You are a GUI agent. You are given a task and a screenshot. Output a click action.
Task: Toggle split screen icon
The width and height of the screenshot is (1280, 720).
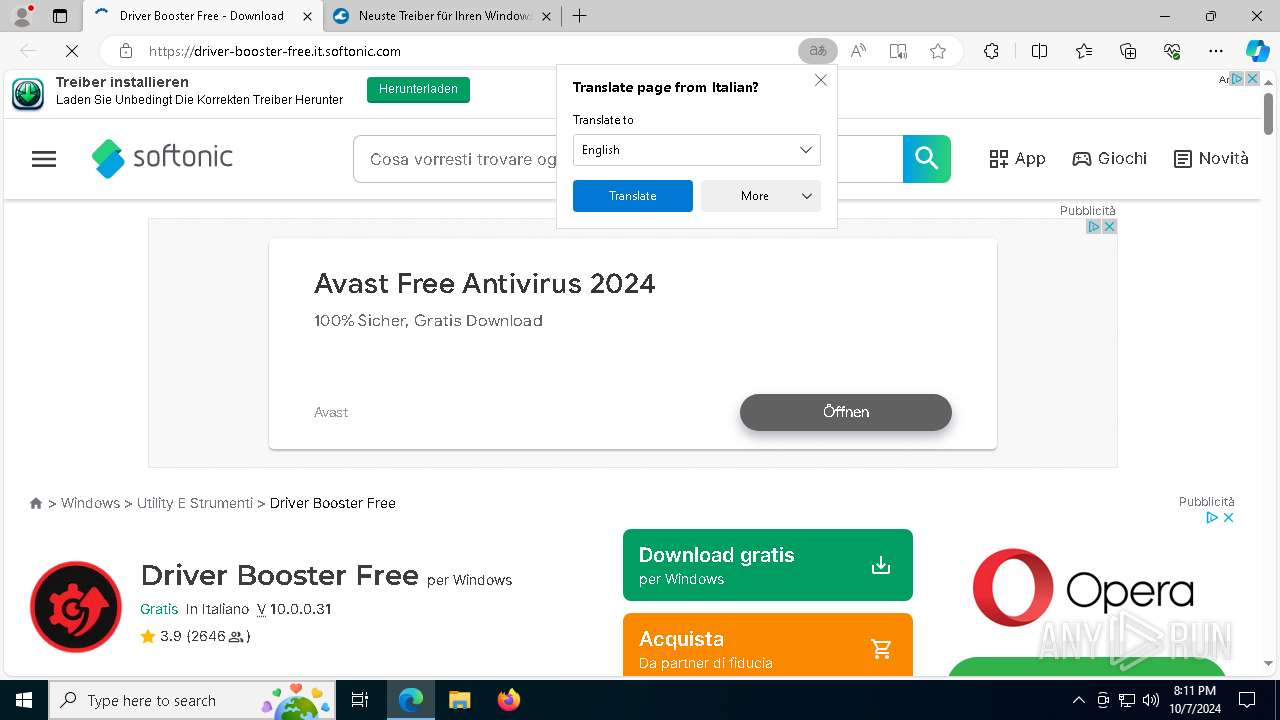(x=1039, y=51)
